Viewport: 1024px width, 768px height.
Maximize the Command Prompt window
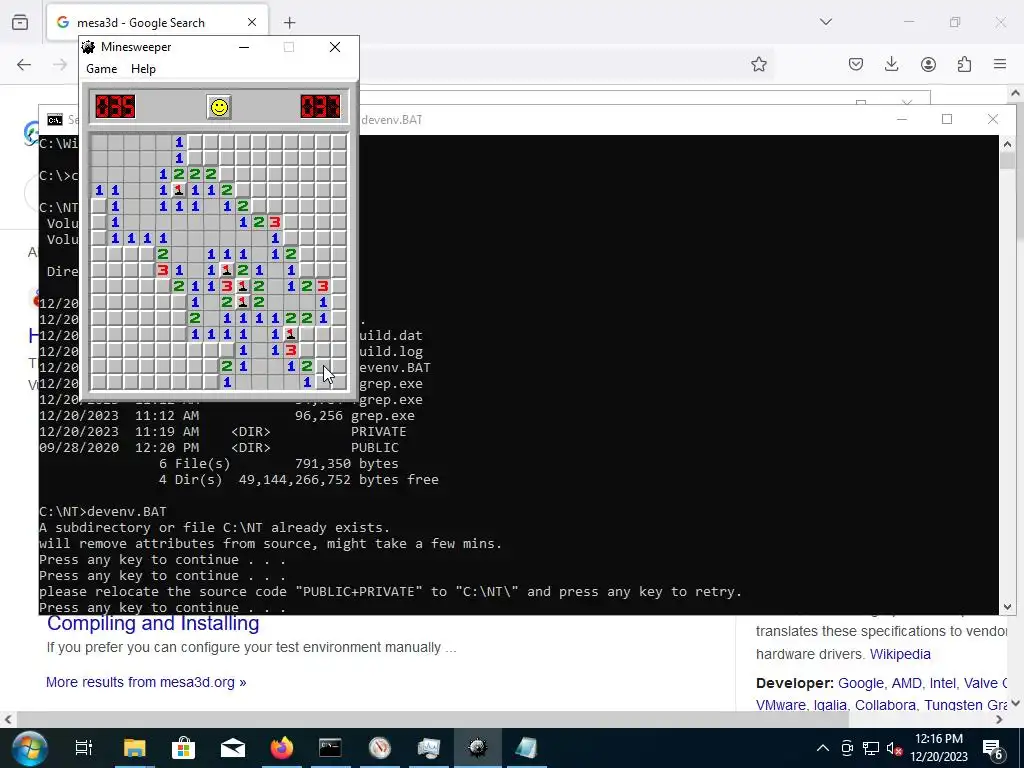point(947,119)
